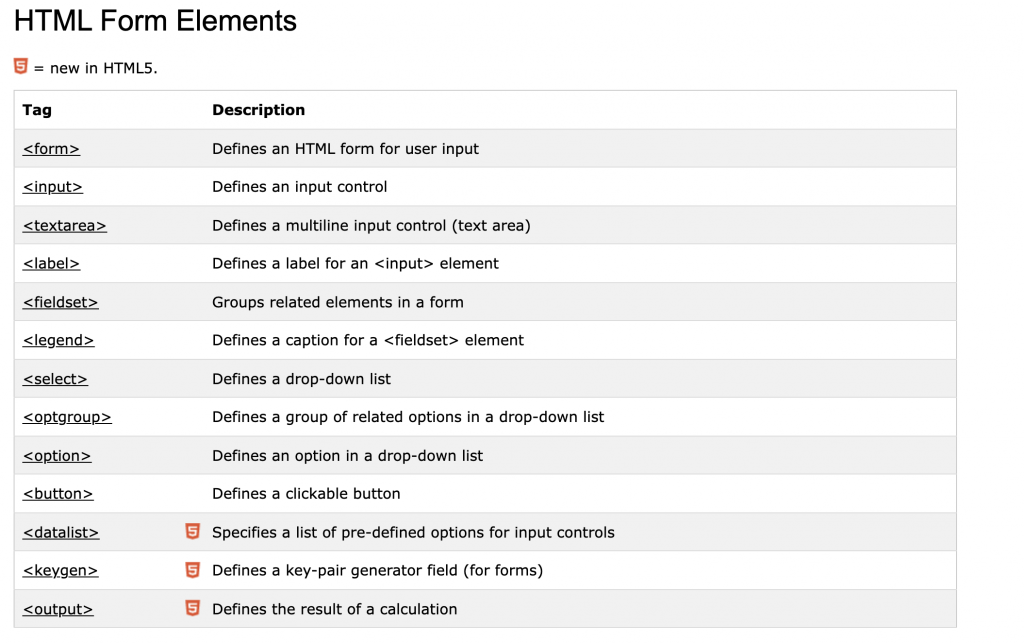Follow the <select> tag link
Screen dimensions: 1024x643
coord(55,379)
